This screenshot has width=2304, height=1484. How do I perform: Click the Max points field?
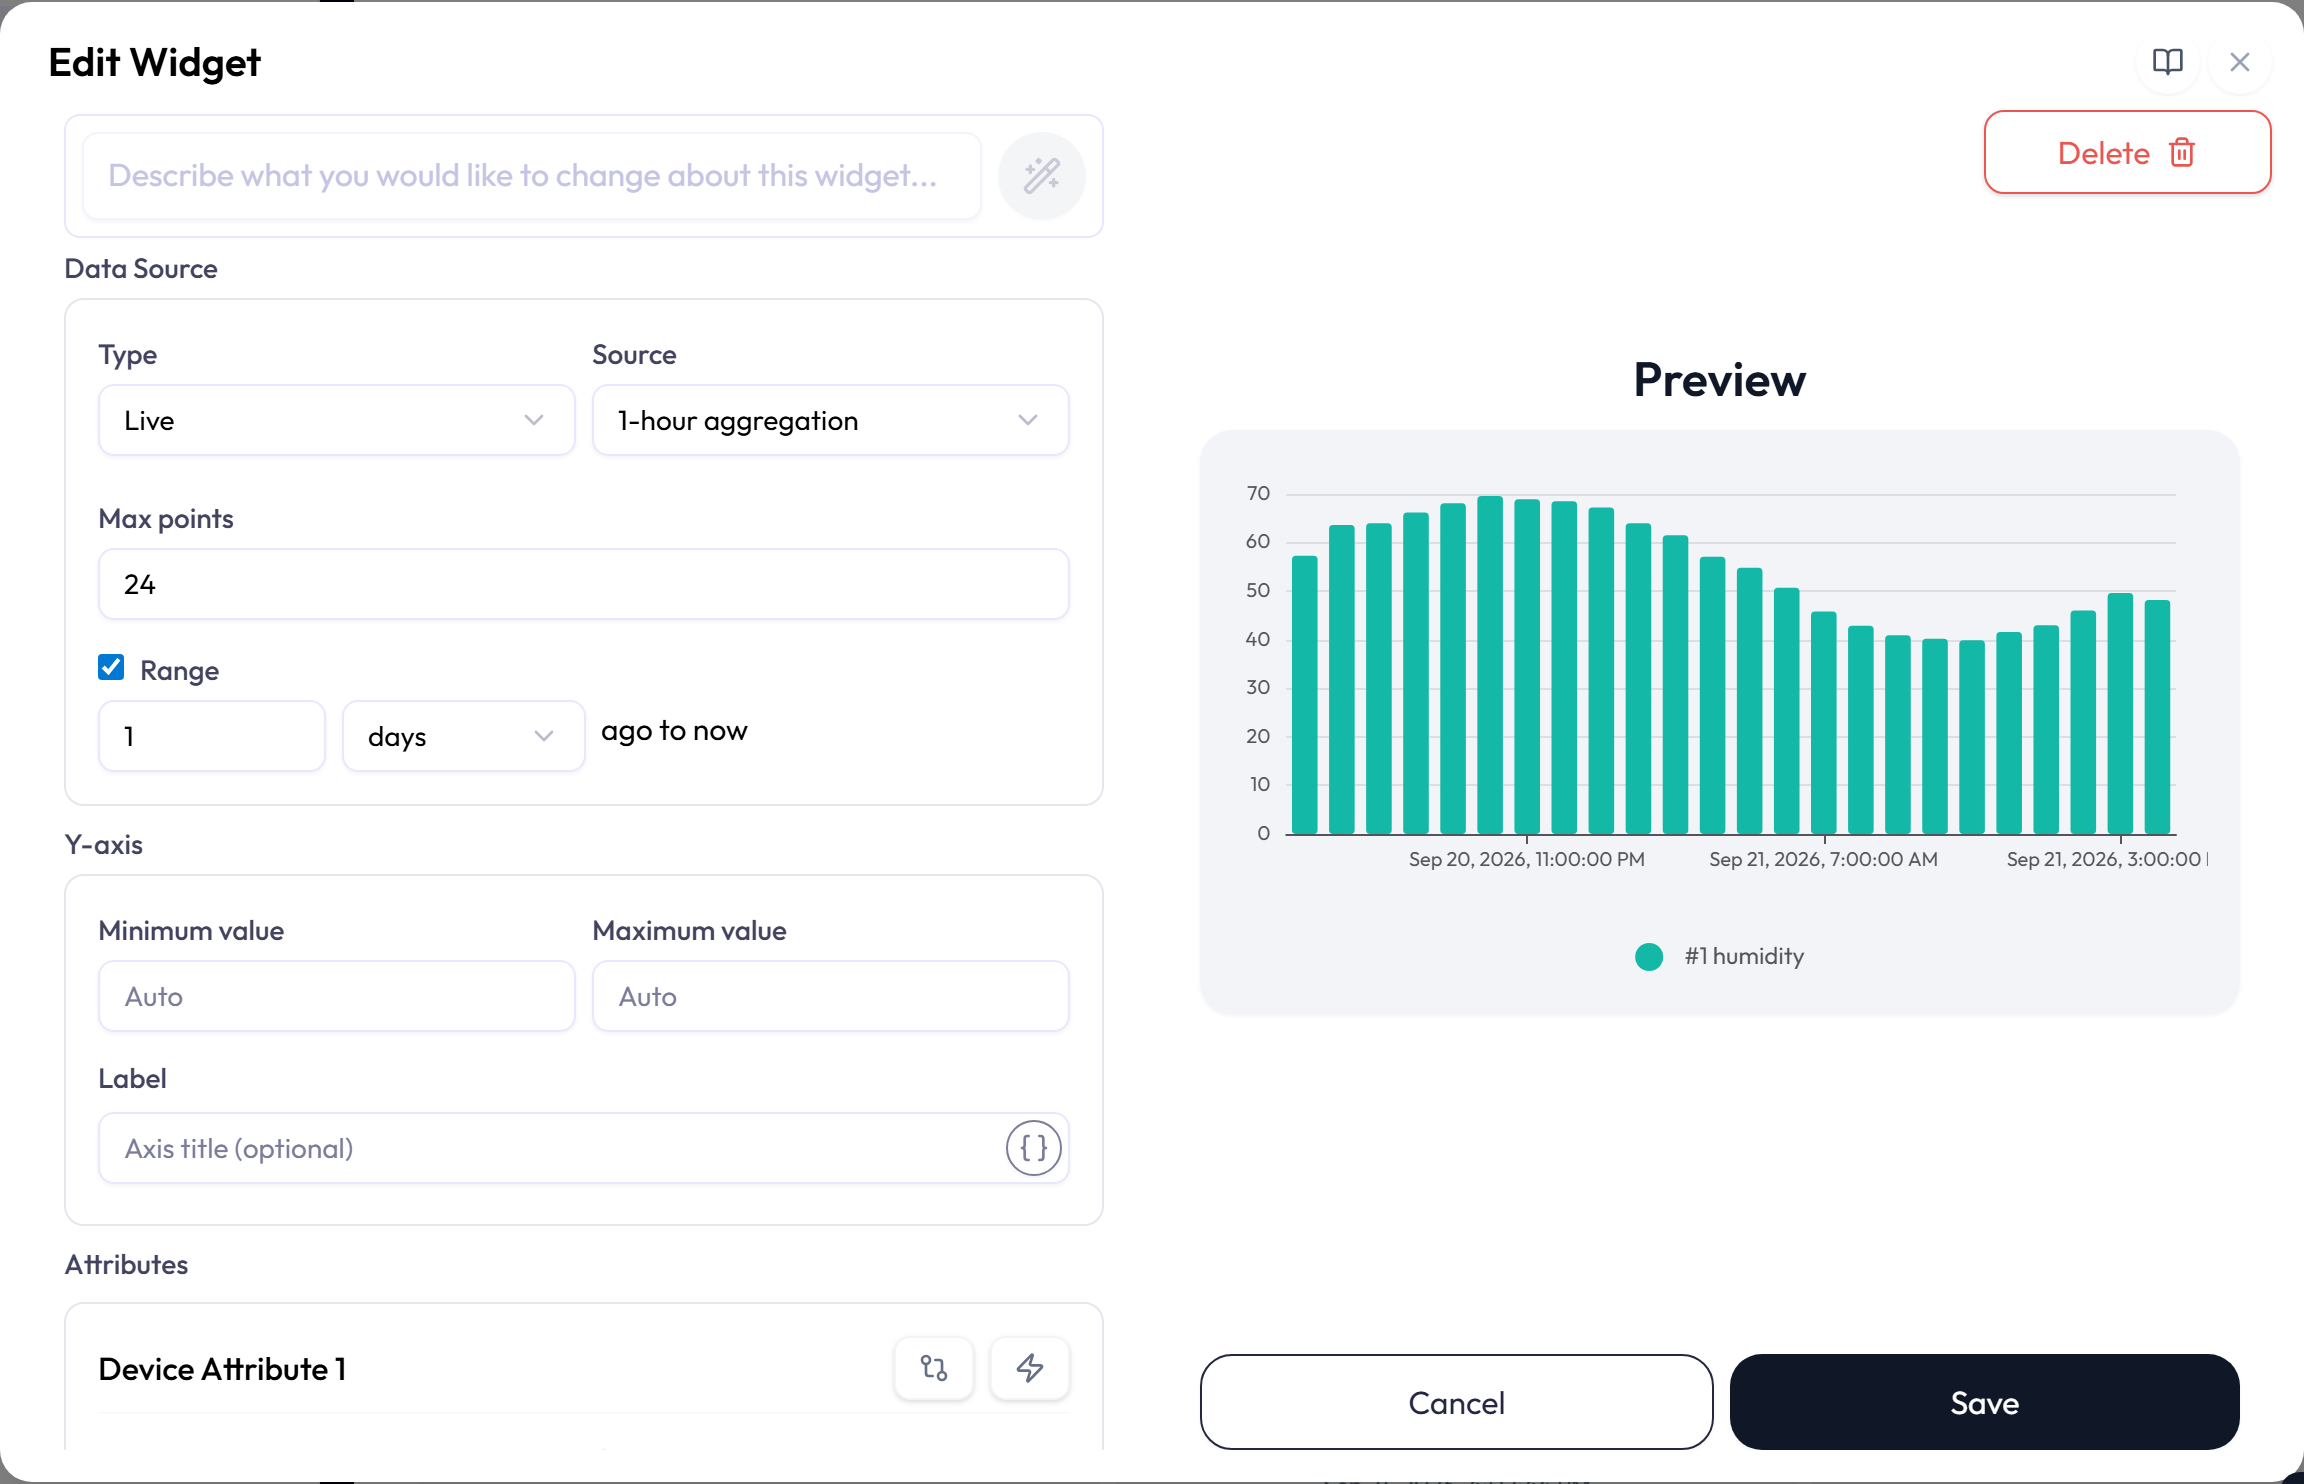click(584, 584)
